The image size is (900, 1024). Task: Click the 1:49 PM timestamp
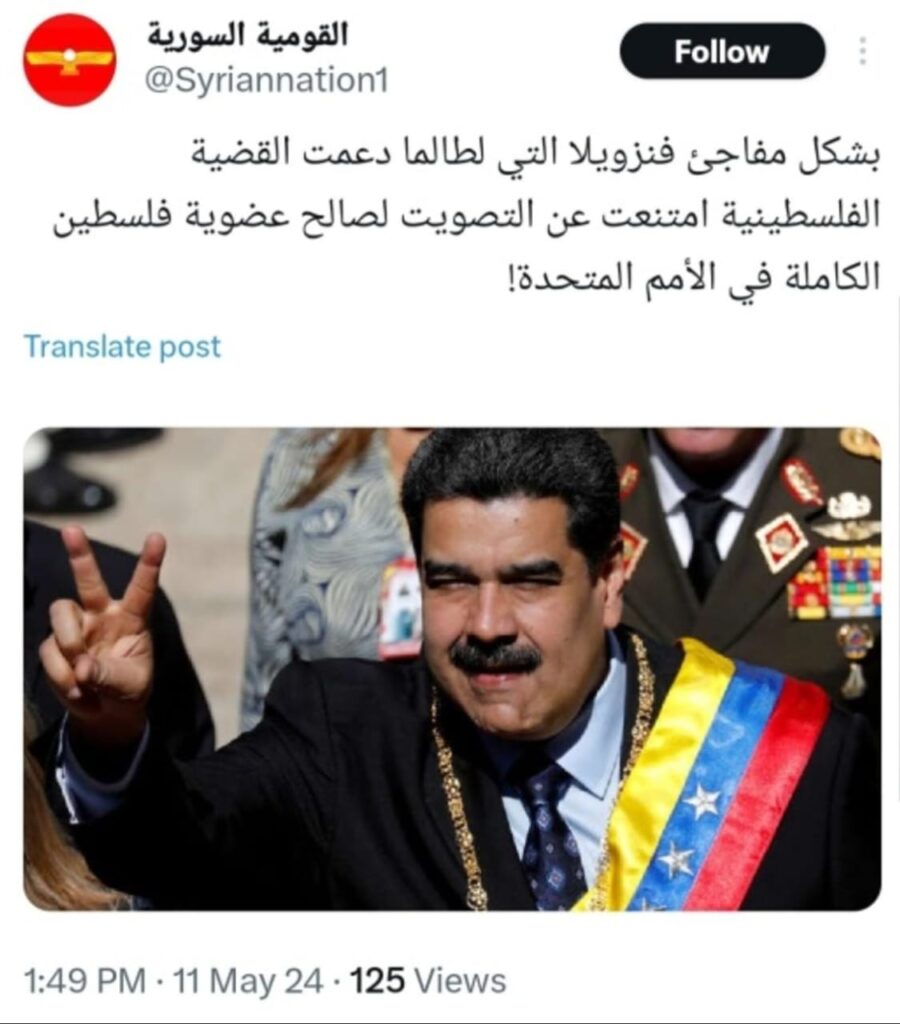click(84, 981)
